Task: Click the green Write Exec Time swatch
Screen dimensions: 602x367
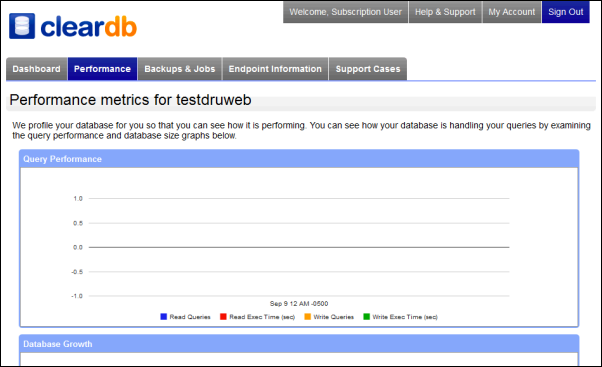Action: tap(367, 317)
